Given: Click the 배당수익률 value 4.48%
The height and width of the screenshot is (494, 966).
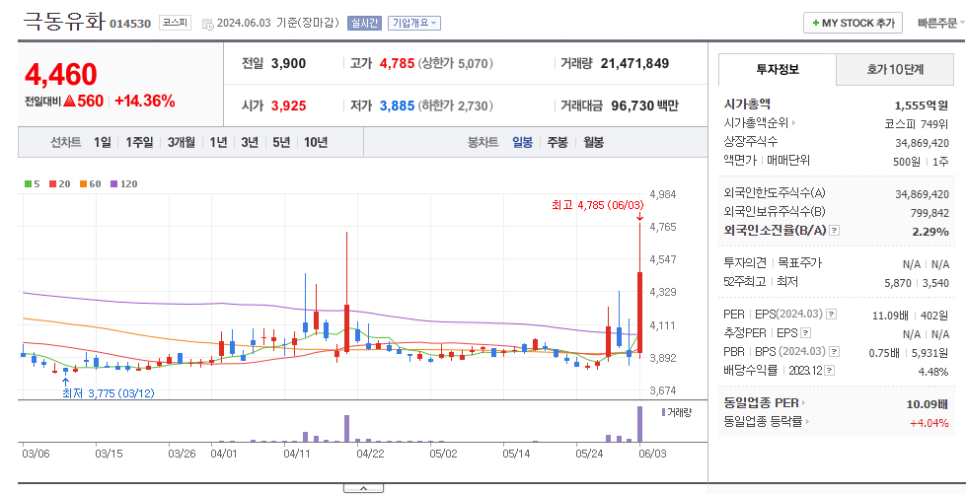Looking at the screenshot, I should tap(933, 371).
